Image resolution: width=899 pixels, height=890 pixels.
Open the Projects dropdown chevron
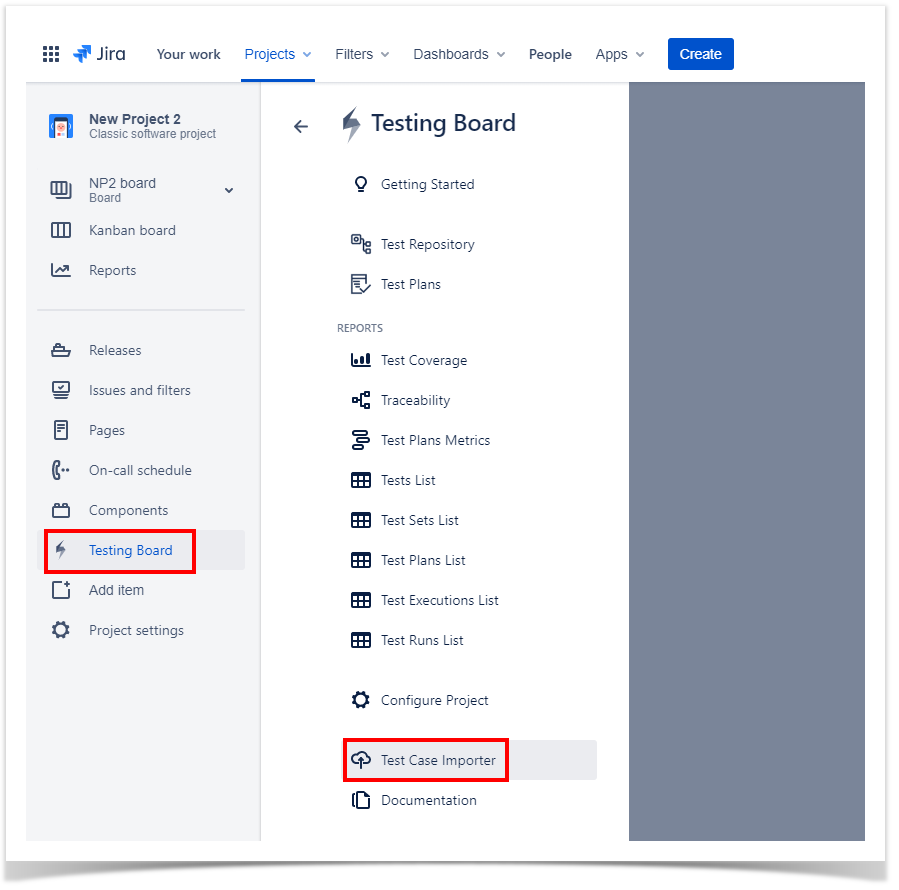[x=307, y=54]
